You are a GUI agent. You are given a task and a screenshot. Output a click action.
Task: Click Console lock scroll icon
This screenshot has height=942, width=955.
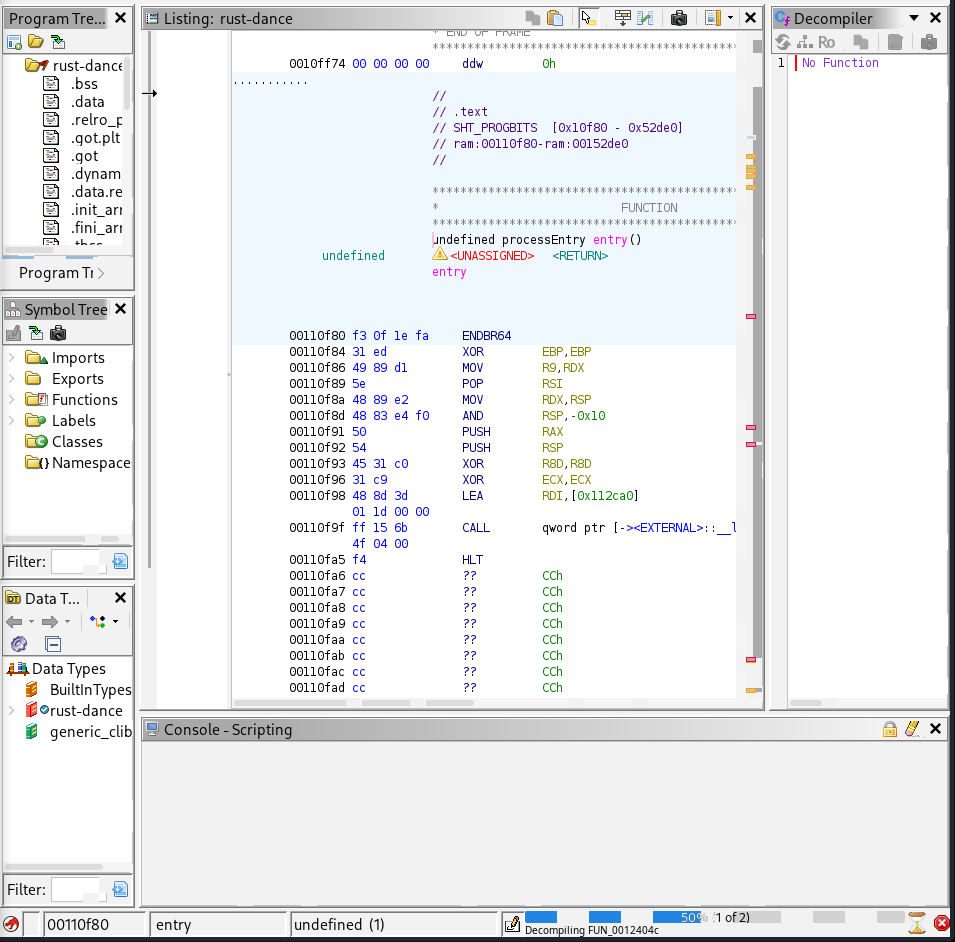coord(890,729)
